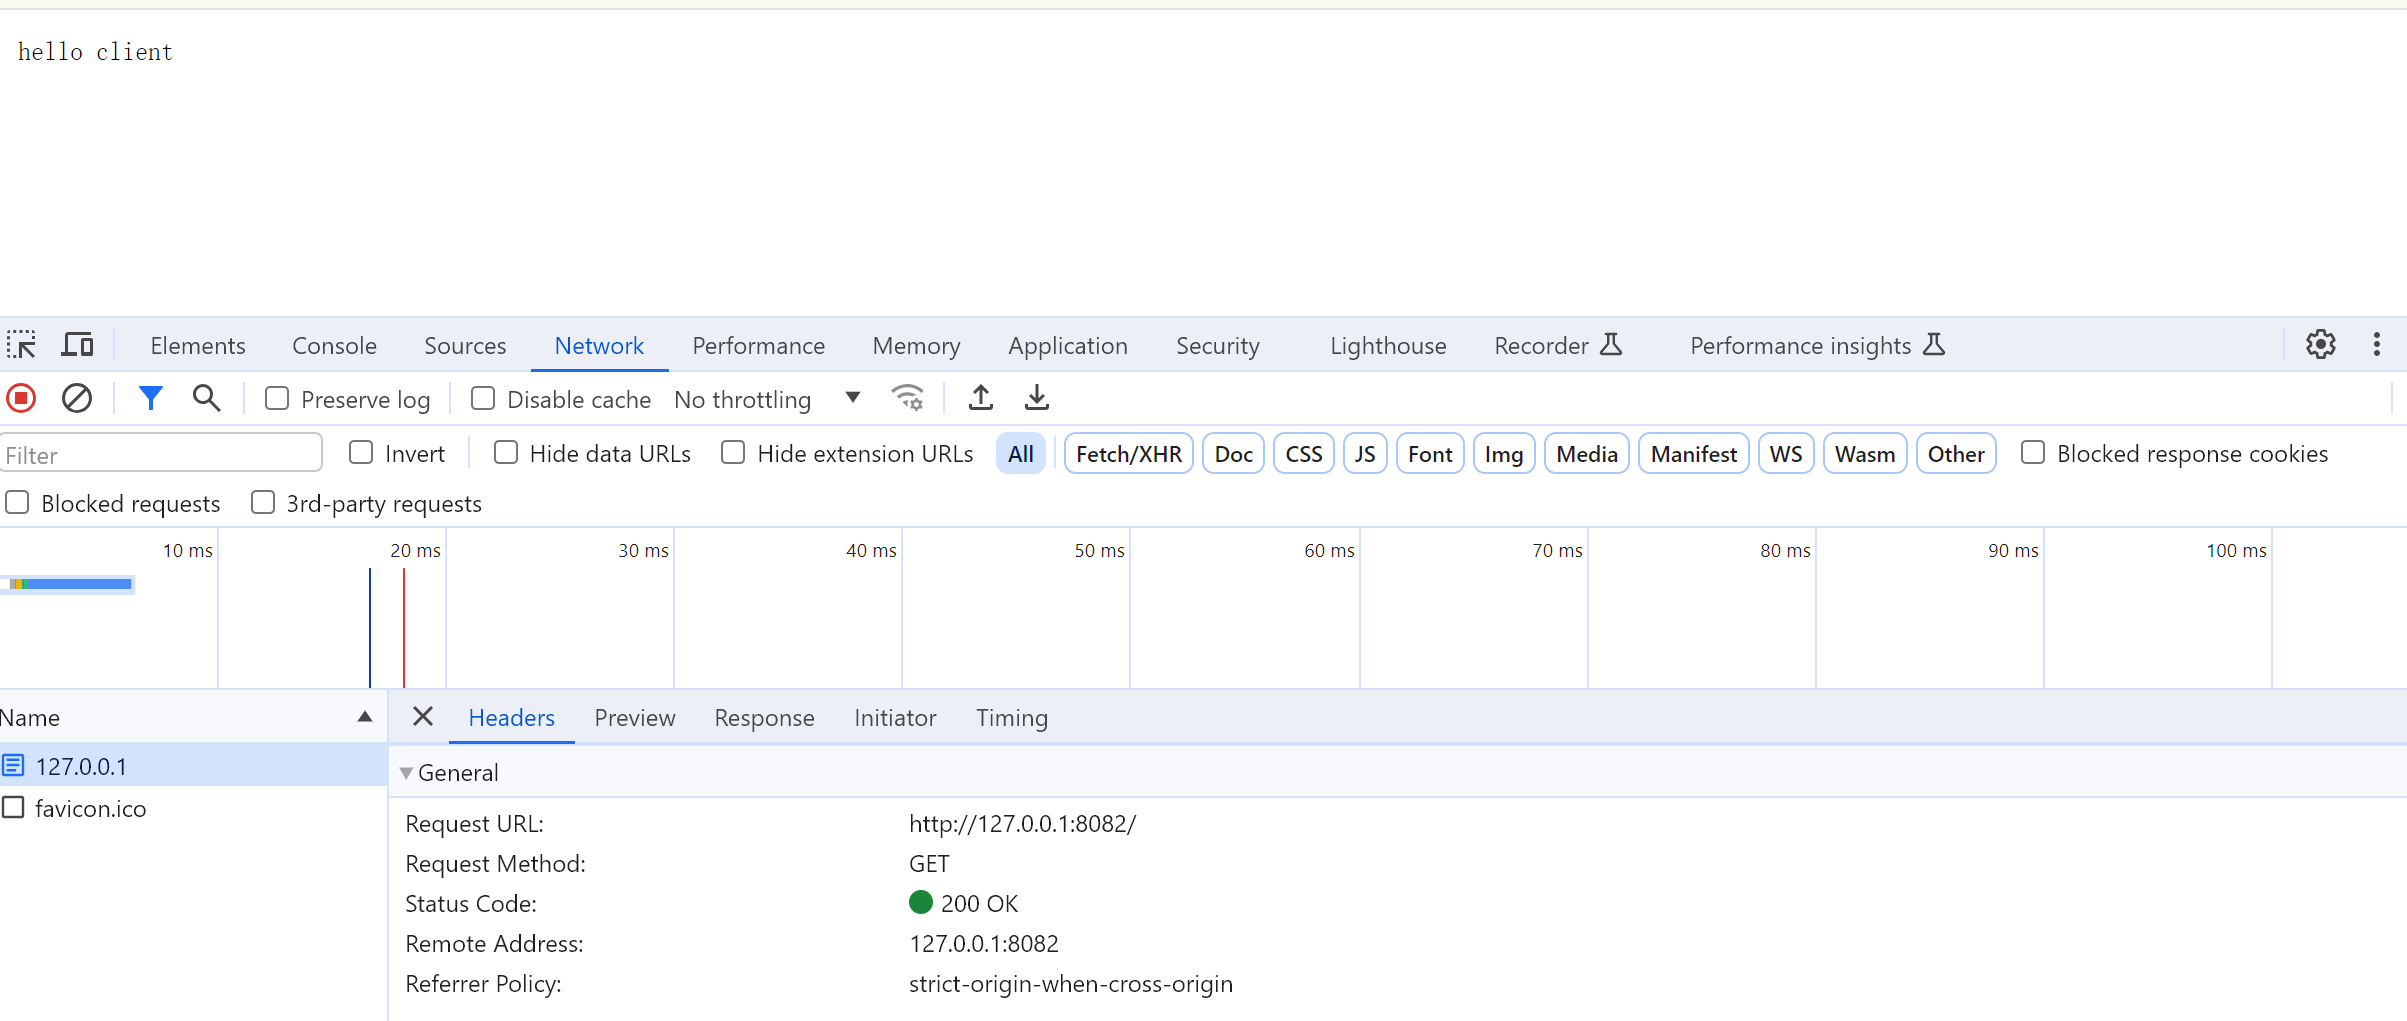Enable Hide data URLs

(506, 453)
